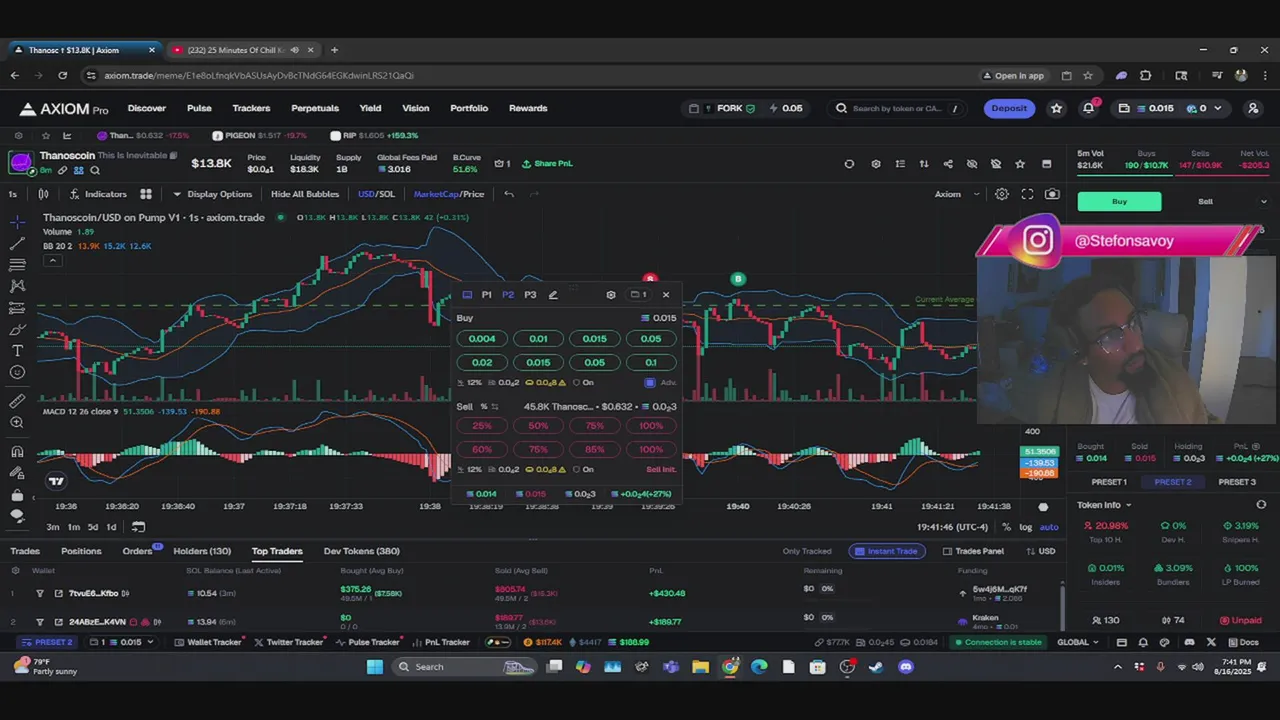
Task: Undo the last chart action
Action: [509, 194]
